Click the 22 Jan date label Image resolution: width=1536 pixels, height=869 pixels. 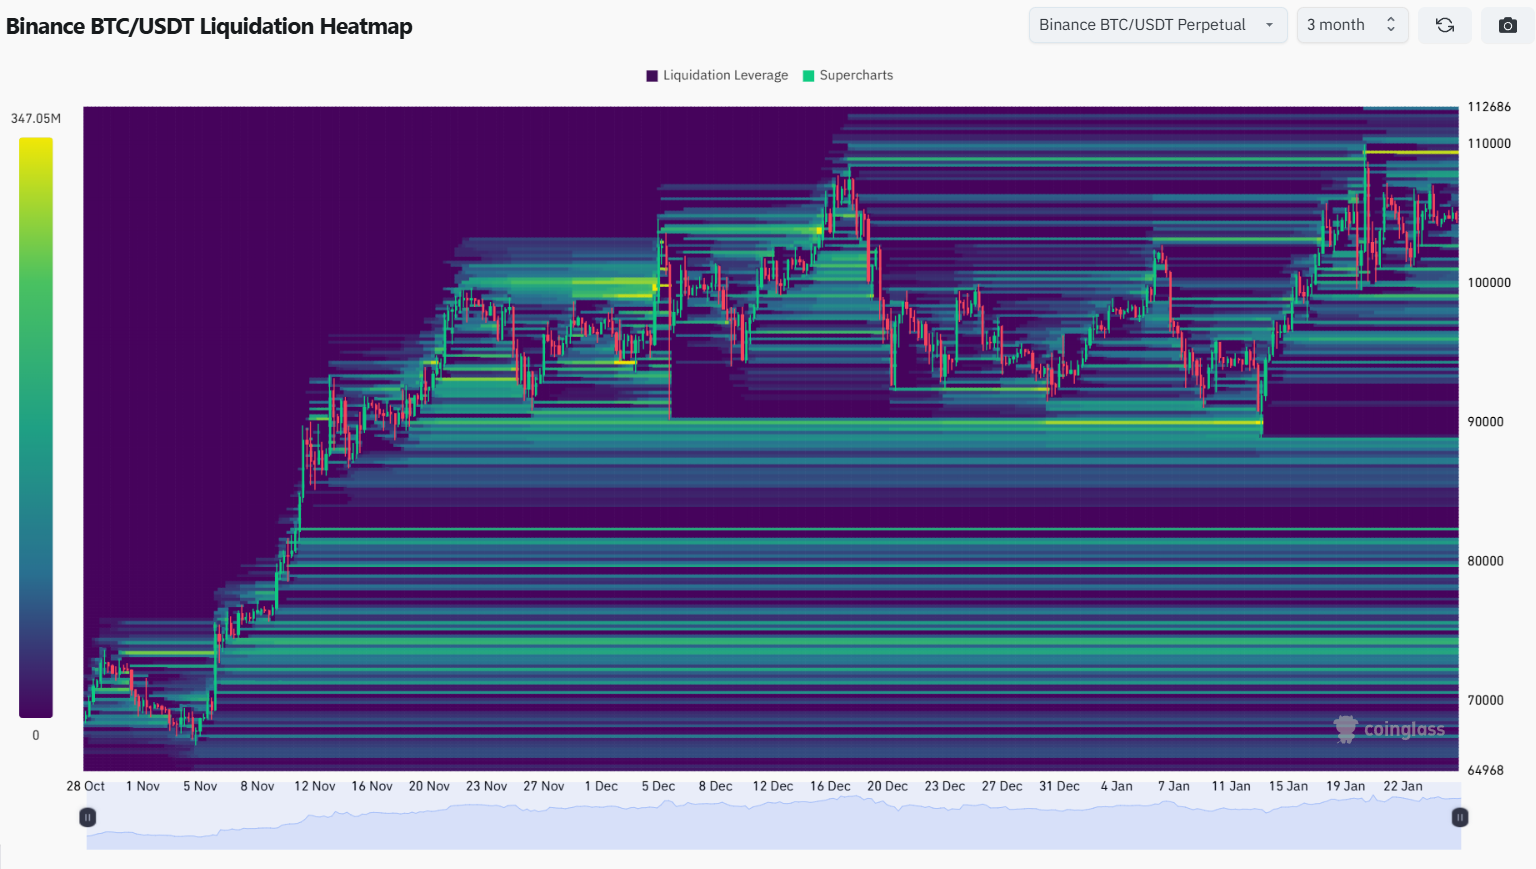[1403, 786]
